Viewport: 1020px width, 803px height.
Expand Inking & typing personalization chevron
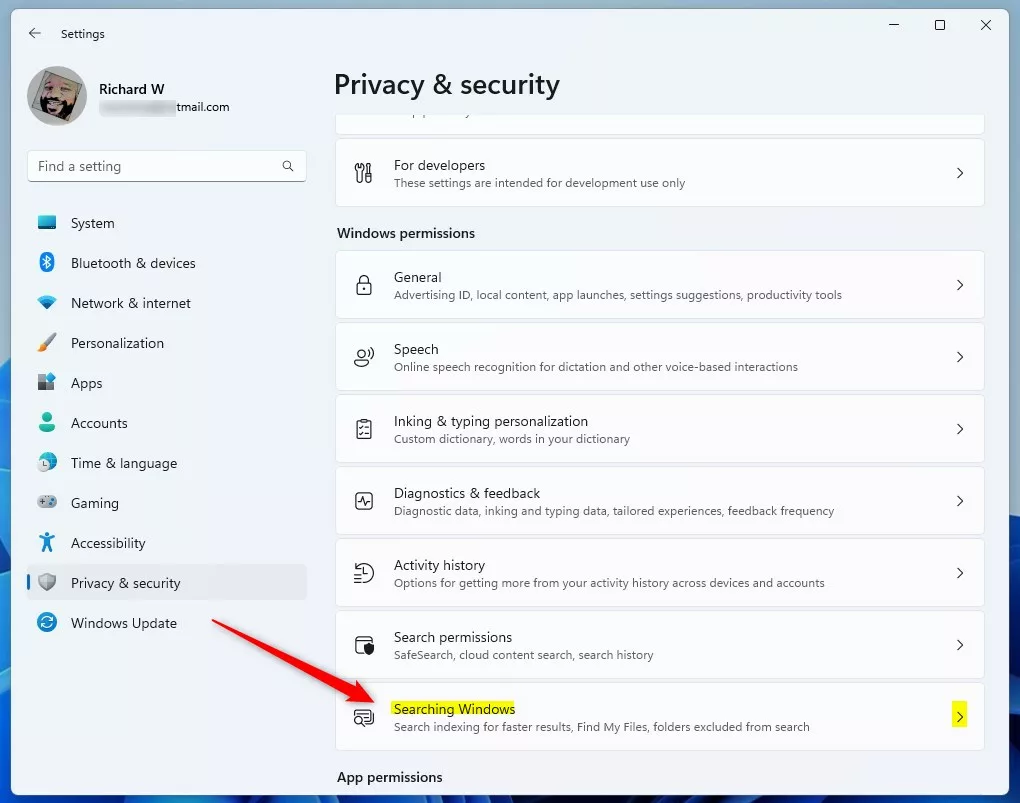960,429
